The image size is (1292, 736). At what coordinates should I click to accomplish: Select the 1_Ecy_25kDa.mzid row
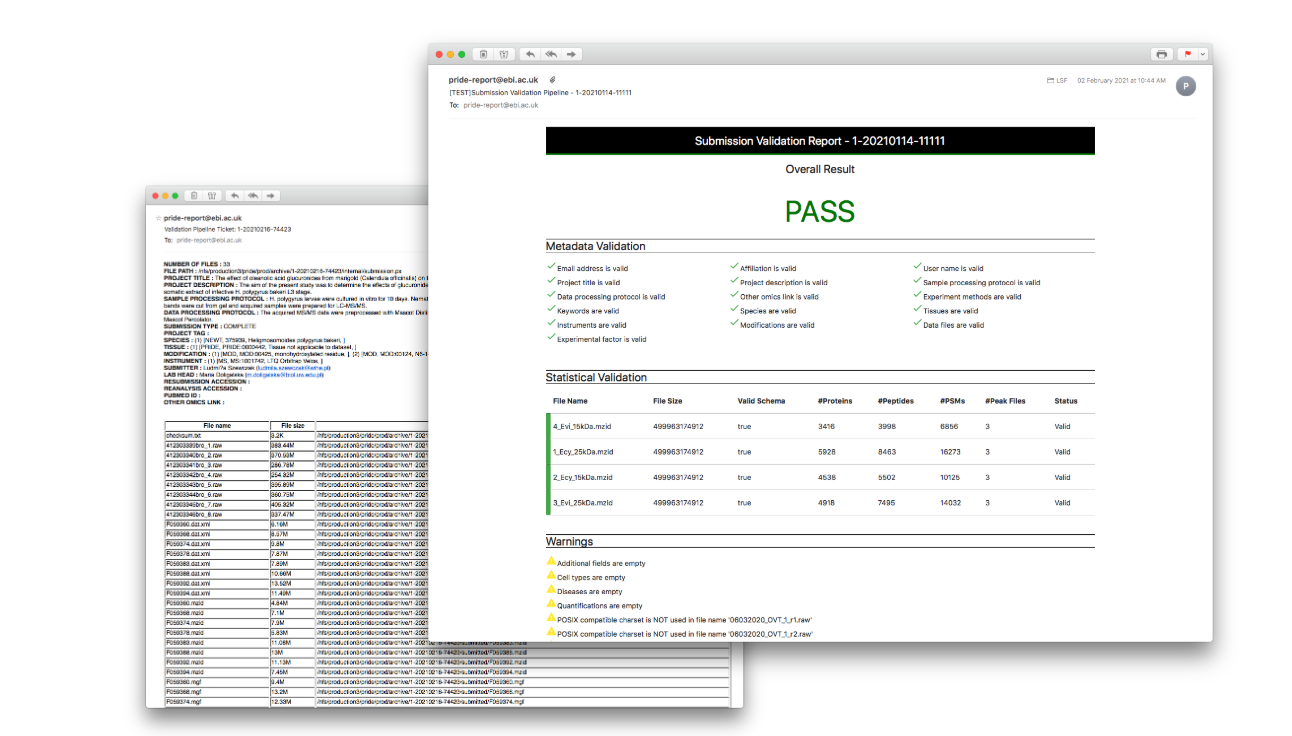coord(820,451)
